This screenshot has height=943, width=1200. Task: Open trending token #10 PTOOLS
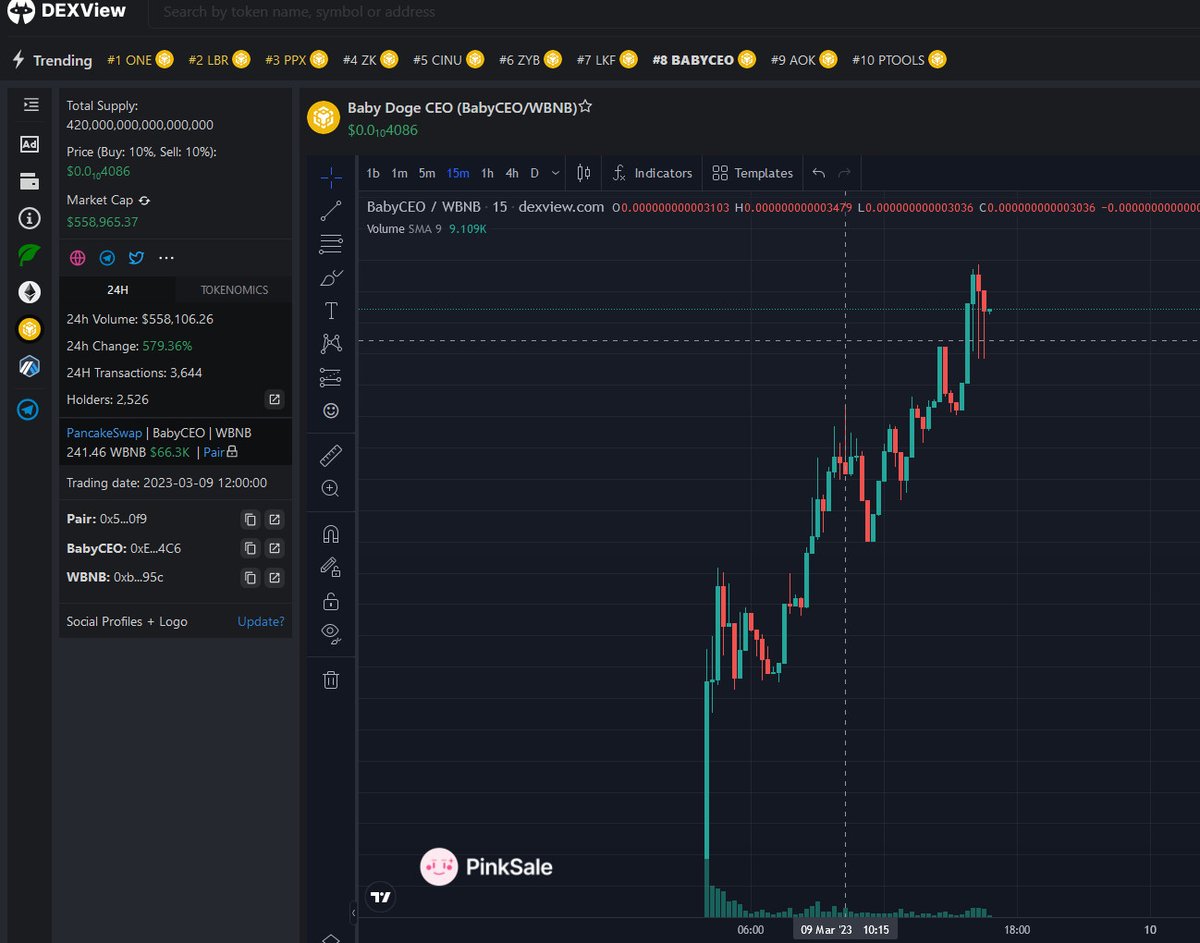point(899,60)
